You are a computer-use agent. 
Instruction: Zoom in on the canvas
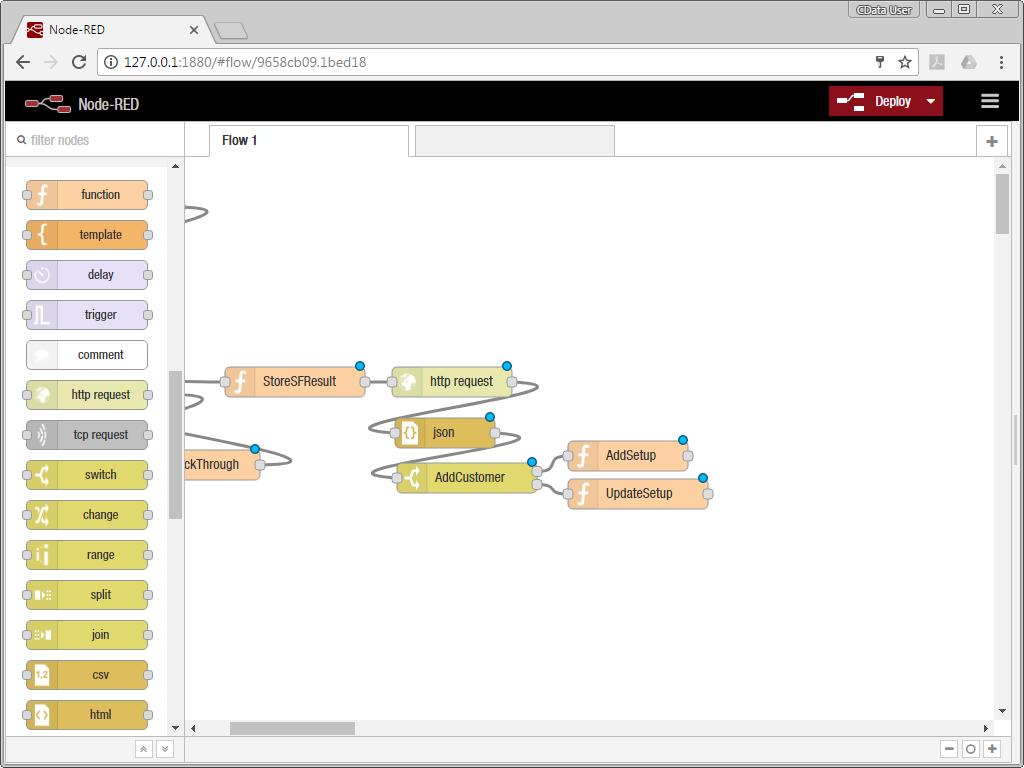pyautogui.click(x=992, y=749)
